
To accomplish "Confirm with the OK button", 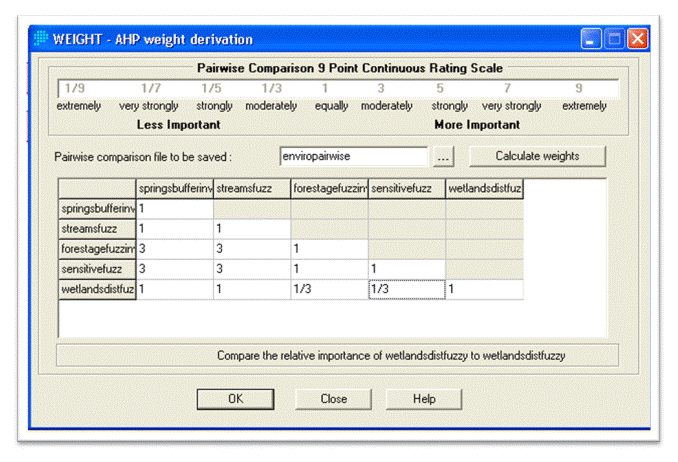I will (236, 398).
